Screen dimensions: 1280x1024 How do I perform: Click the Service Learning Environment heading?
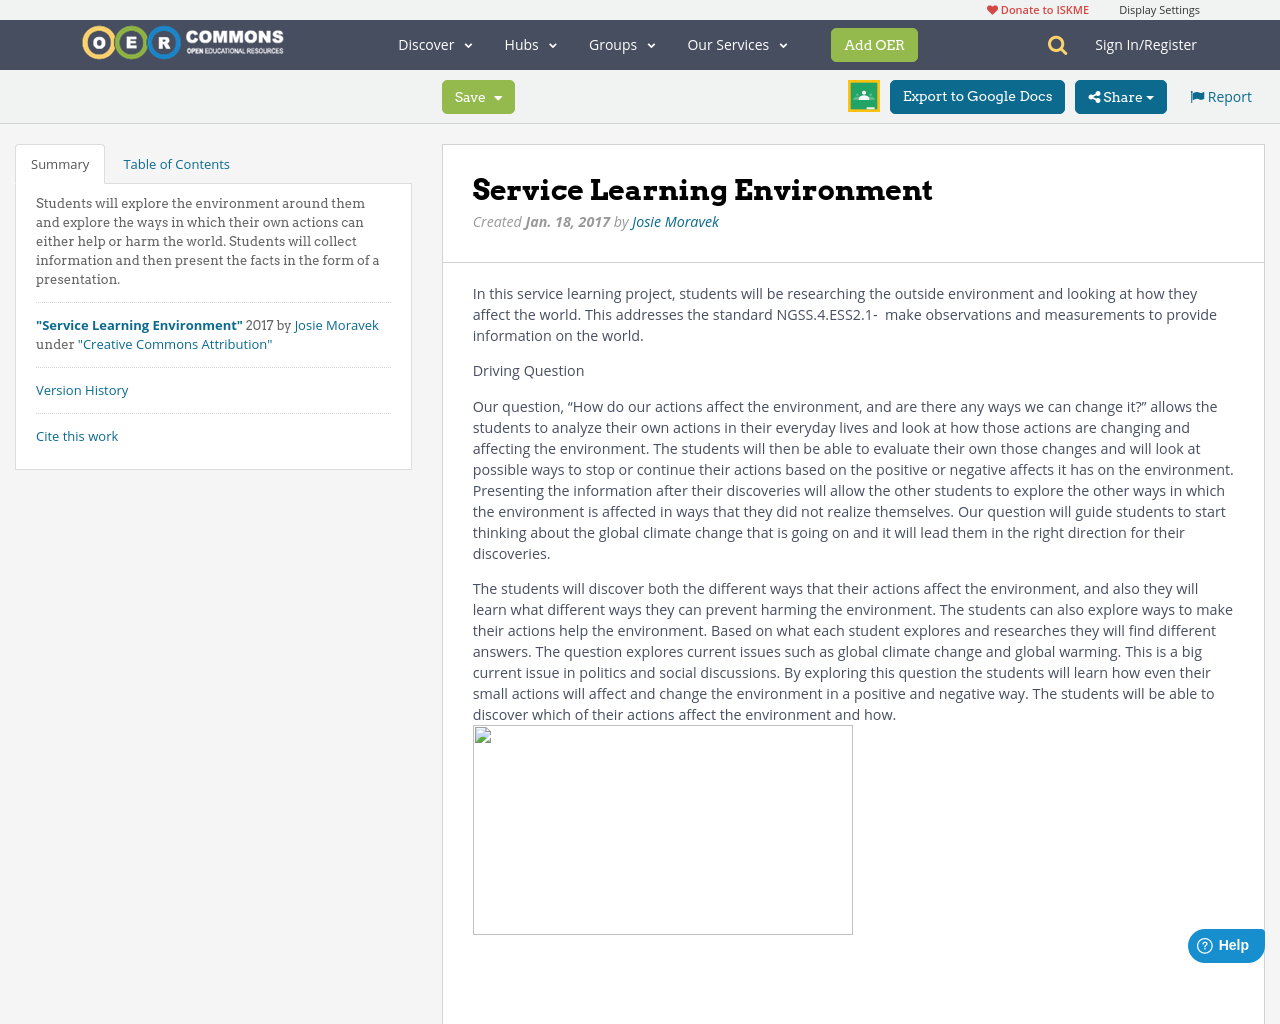click(x=702, y=190)
